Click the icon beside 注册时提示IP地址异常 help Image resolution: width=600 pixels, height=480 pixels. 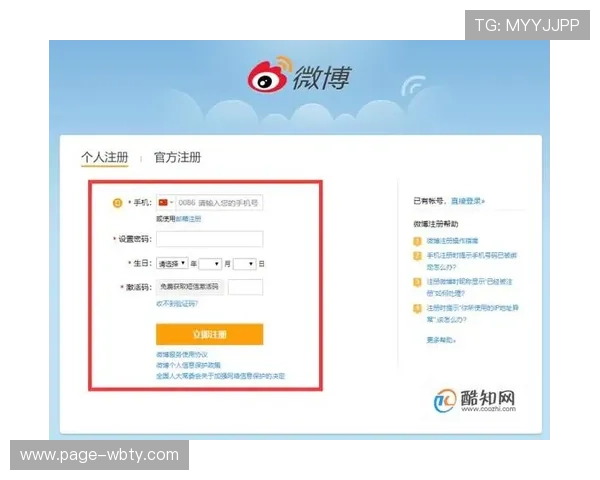(x=417, y=308)
